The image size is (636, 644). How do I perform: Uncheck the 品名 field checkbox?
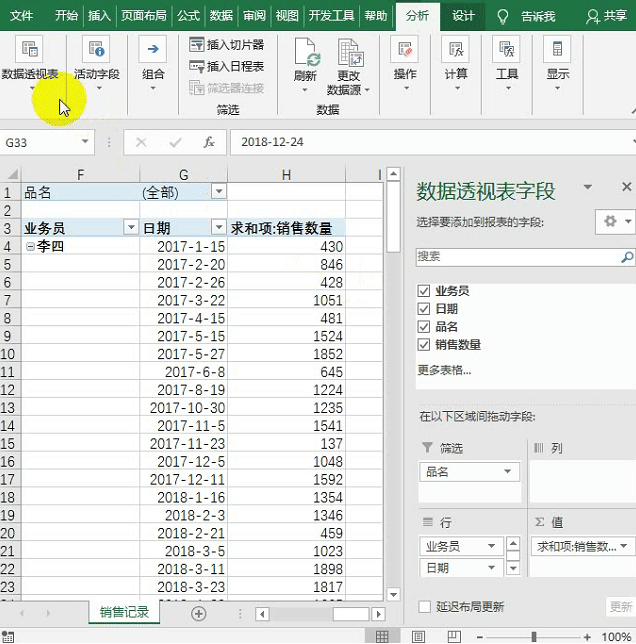[424, 327]
